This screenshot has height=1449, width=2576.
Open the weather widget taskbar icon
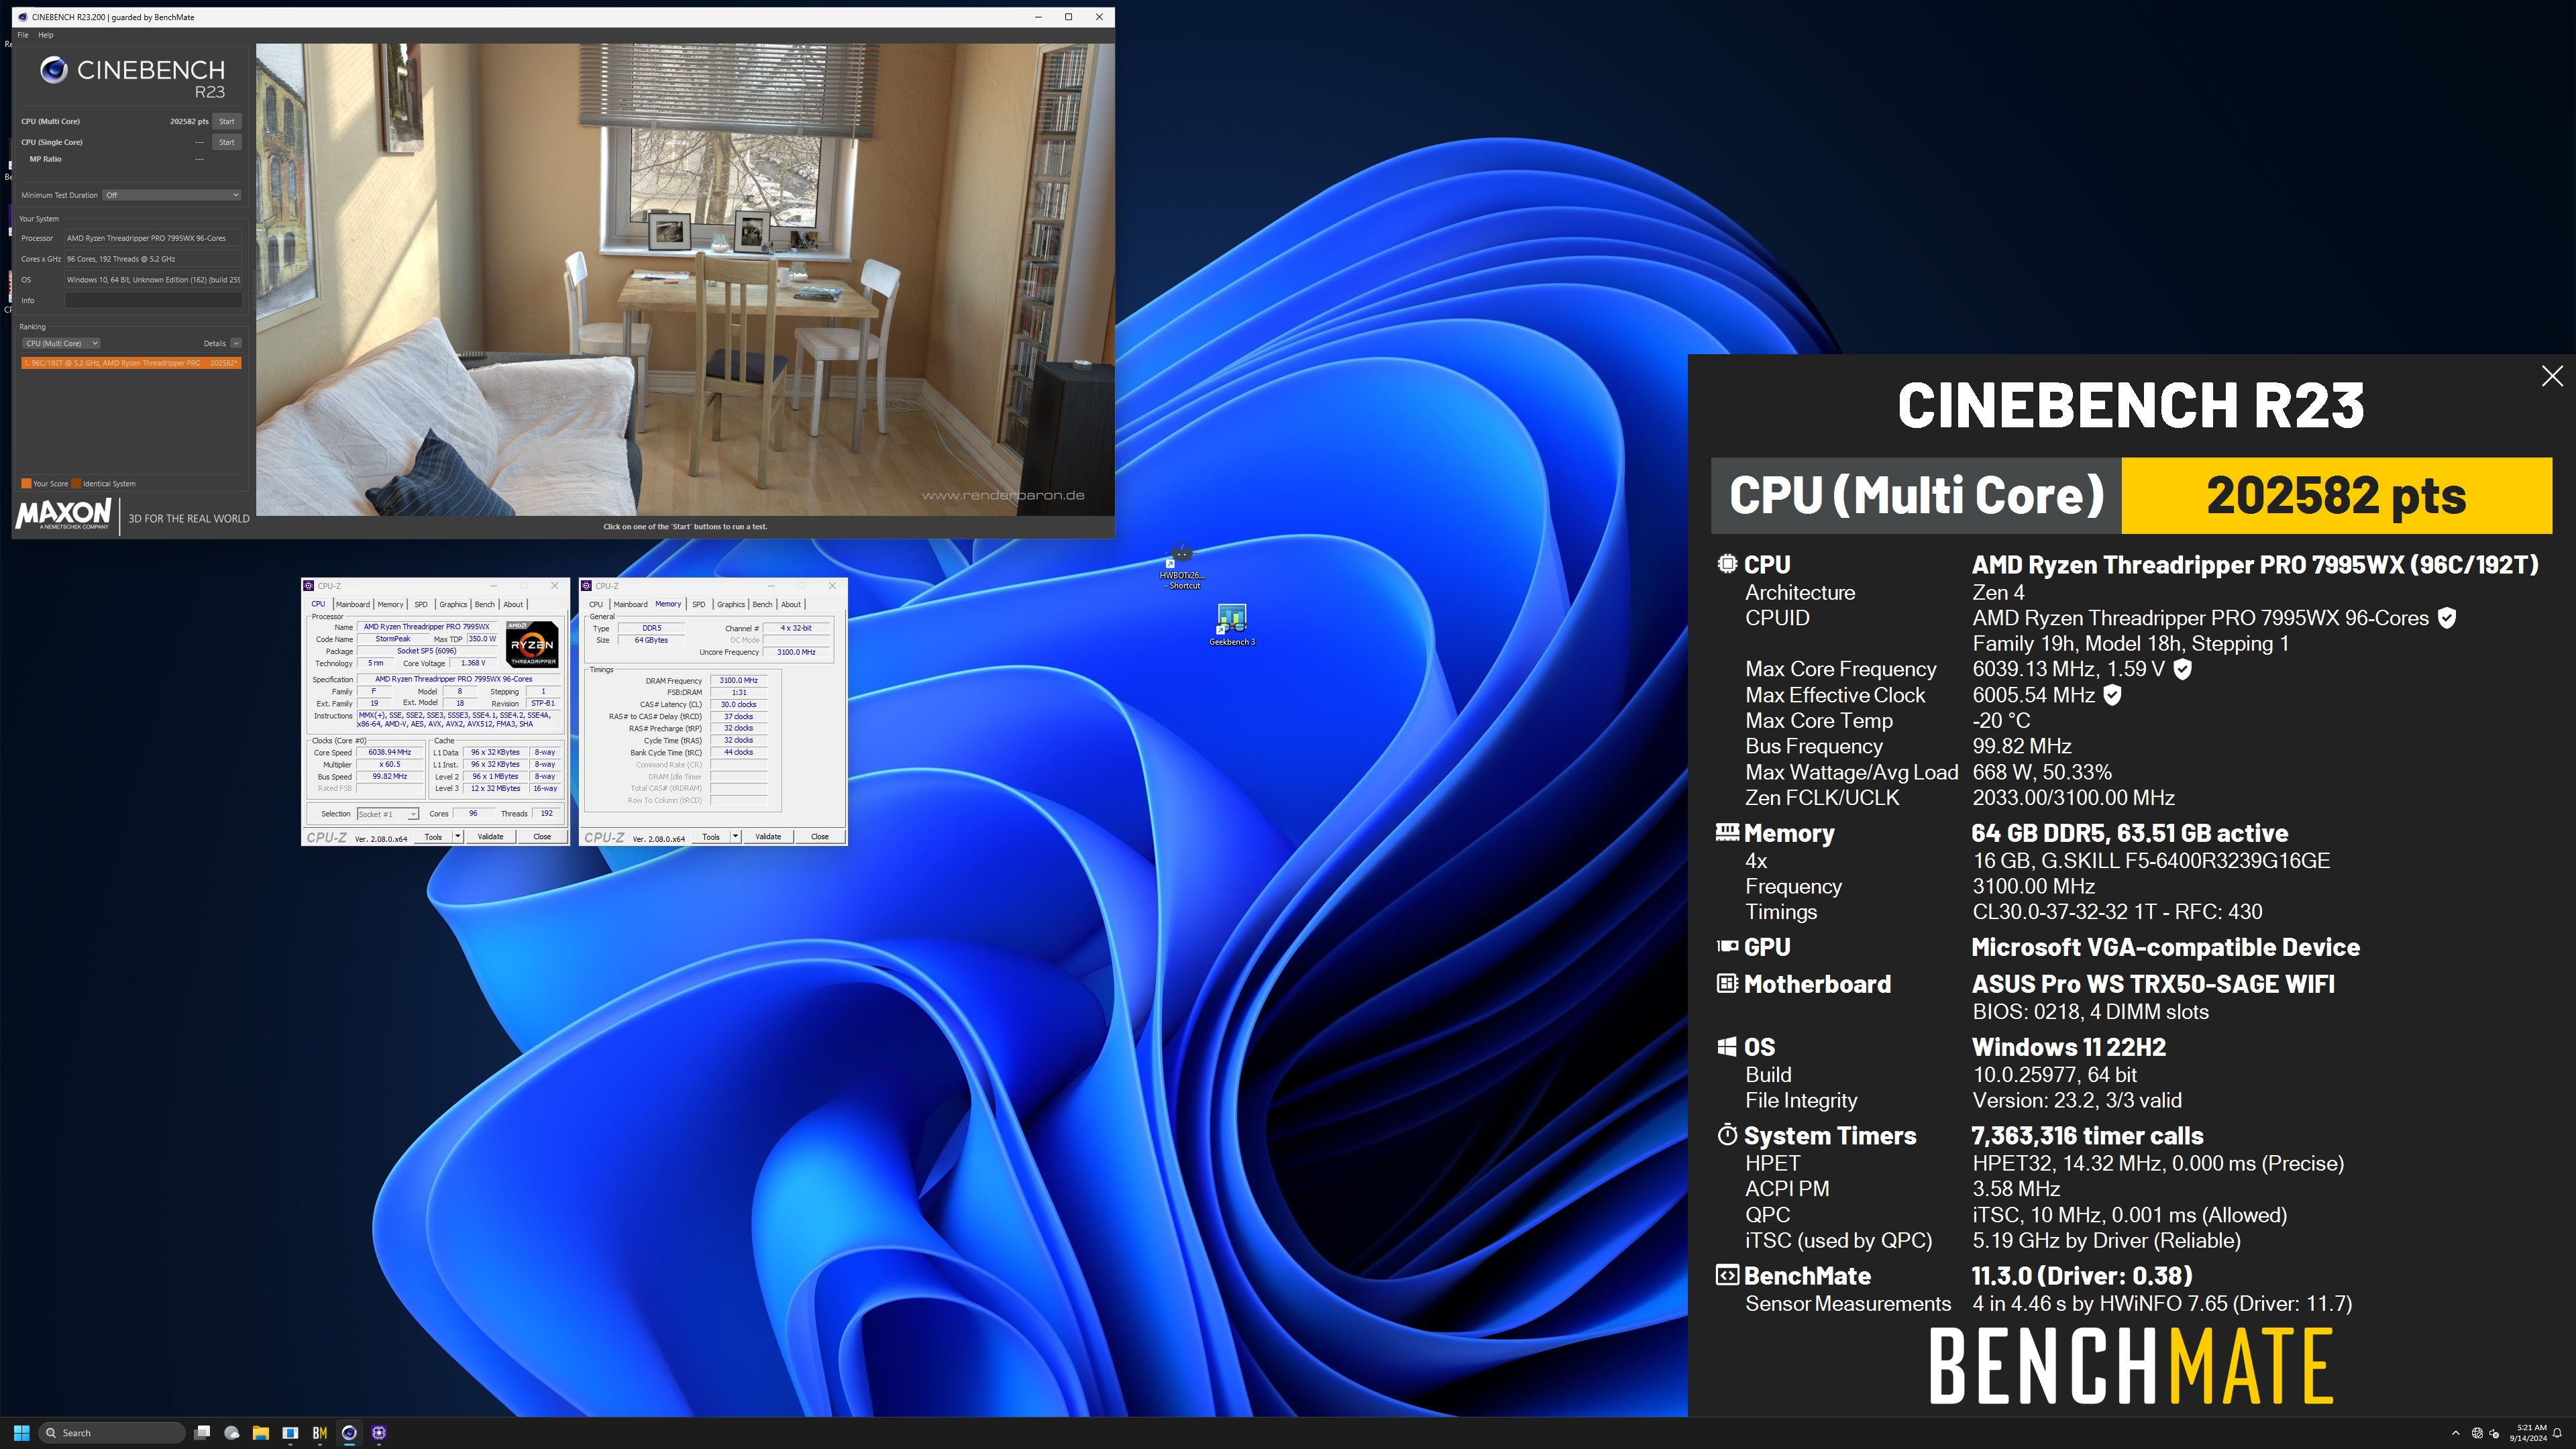tap(231, 1432)
